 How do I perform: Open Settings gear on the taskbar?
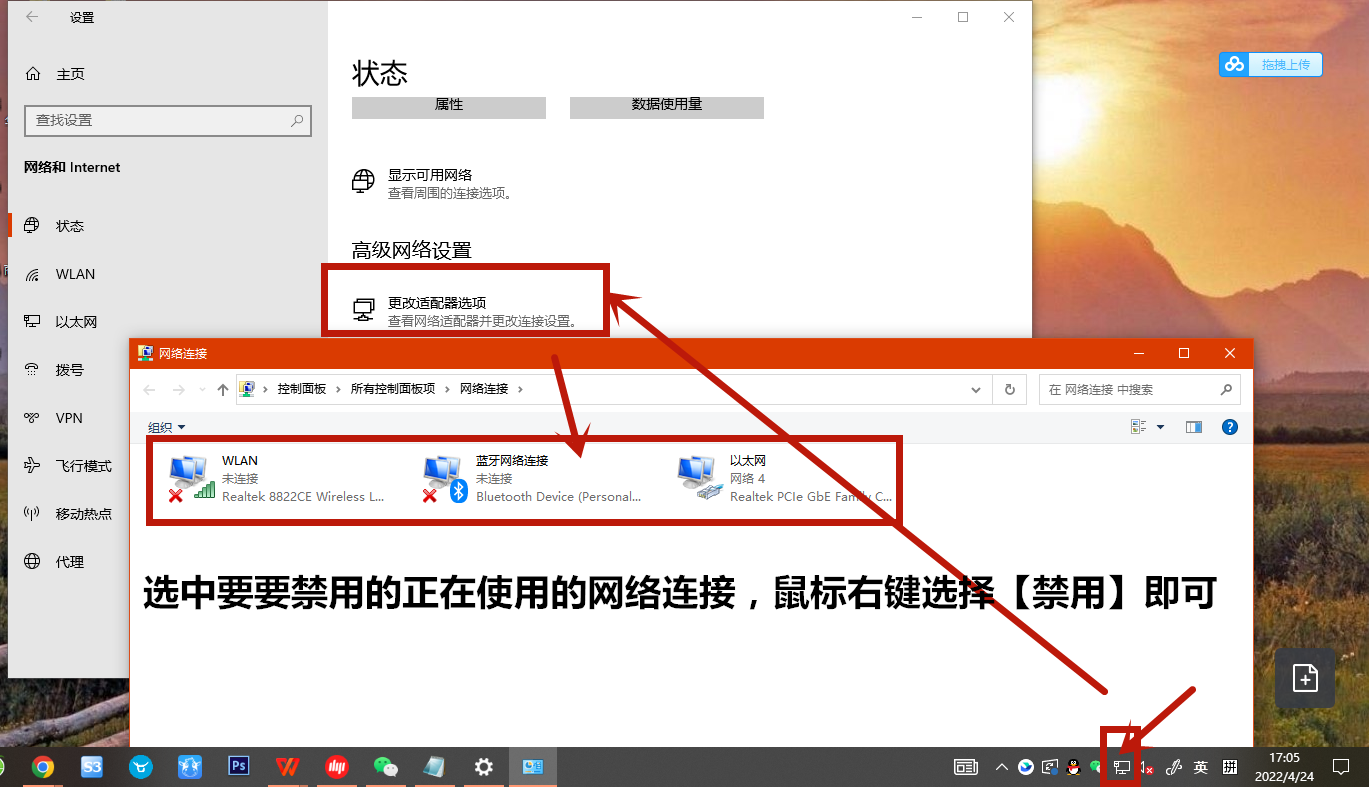[x=484, y=767]
